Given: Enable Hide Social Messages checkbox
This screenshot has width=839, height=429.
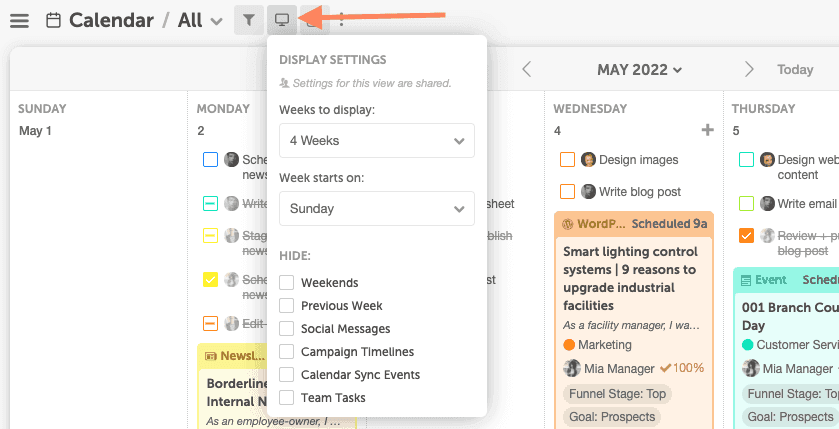Looking at the screenshot, I should (287, 328).
